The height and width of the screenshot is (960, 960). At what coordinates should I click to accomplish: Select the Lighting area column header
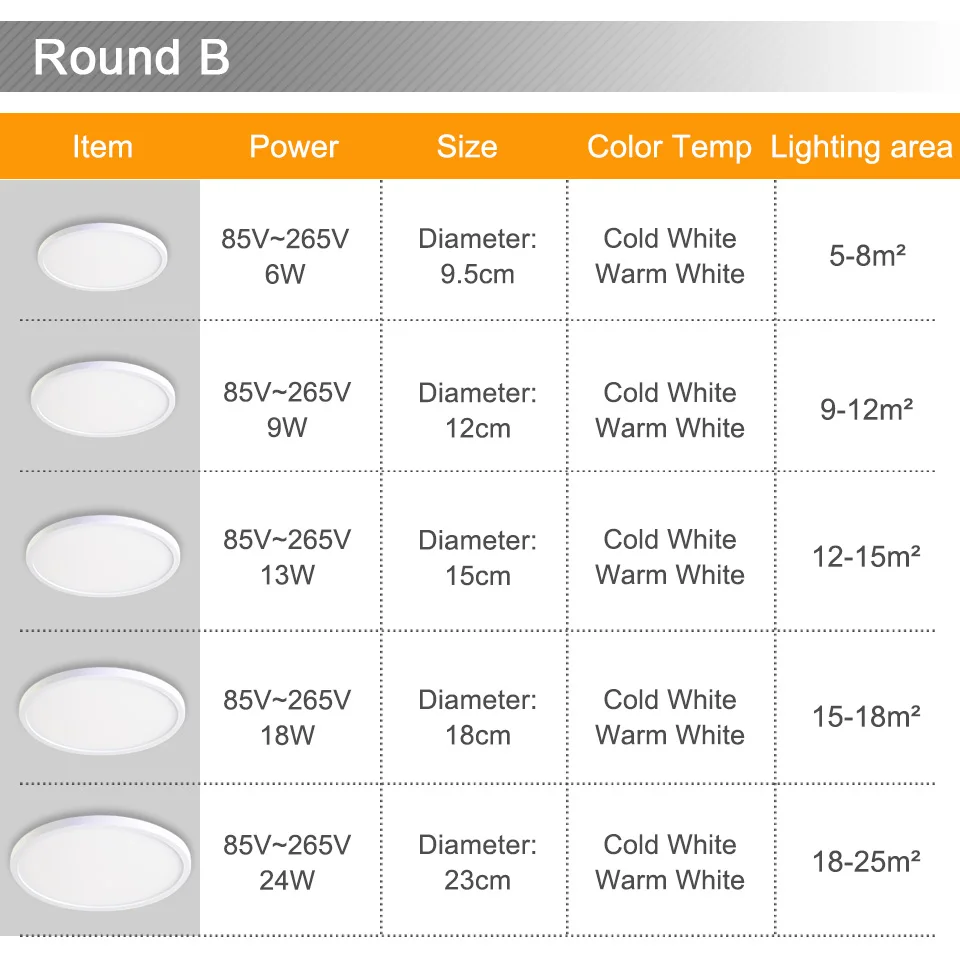[x=861, y=147]
